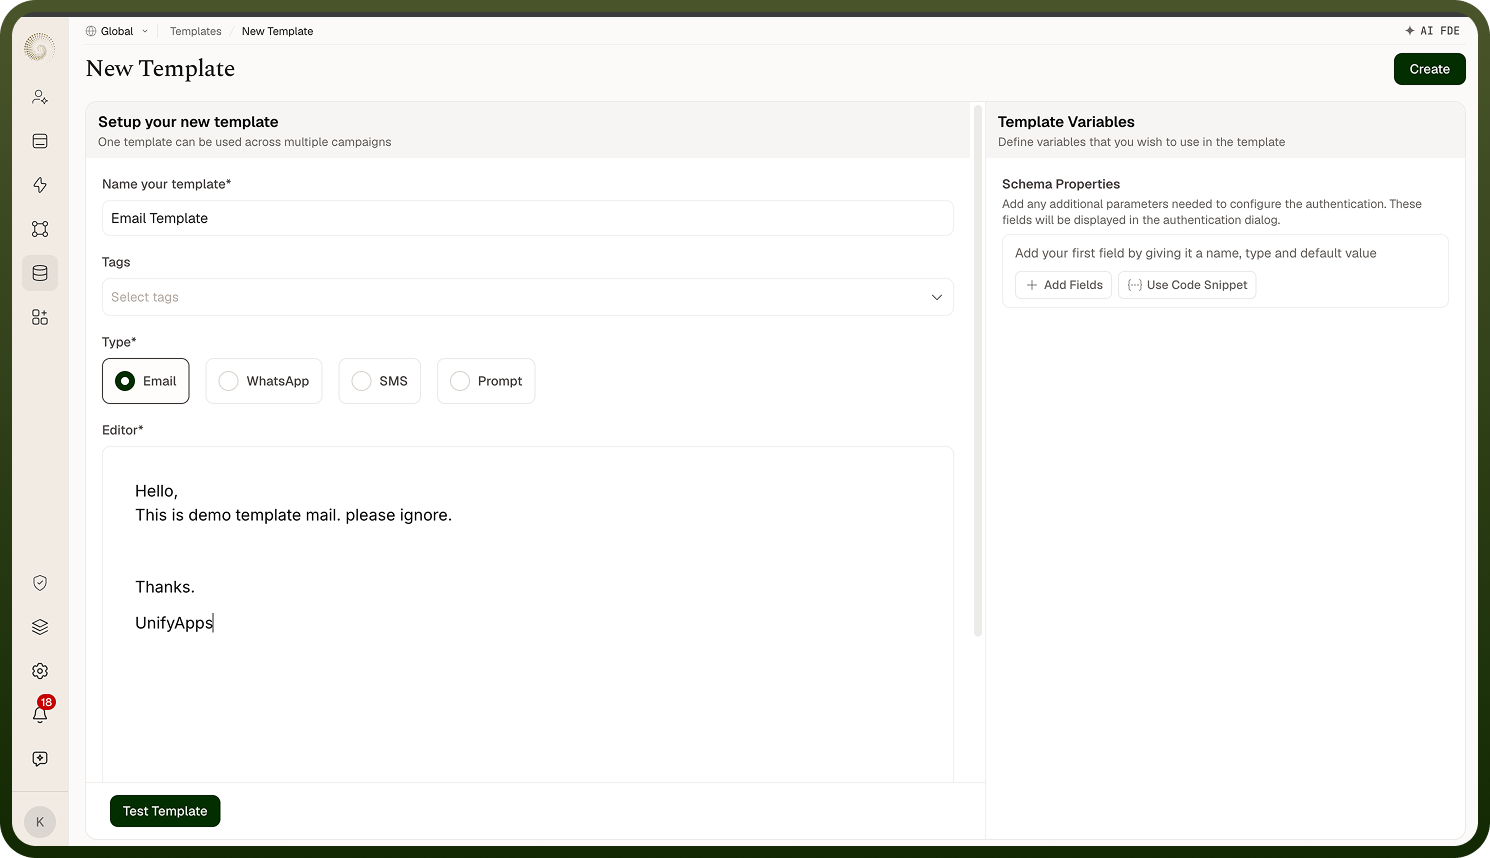Viewport: 1490px width, 858px height.
Task: Select the SMS type radio option
Action: (x=380, y=381)
